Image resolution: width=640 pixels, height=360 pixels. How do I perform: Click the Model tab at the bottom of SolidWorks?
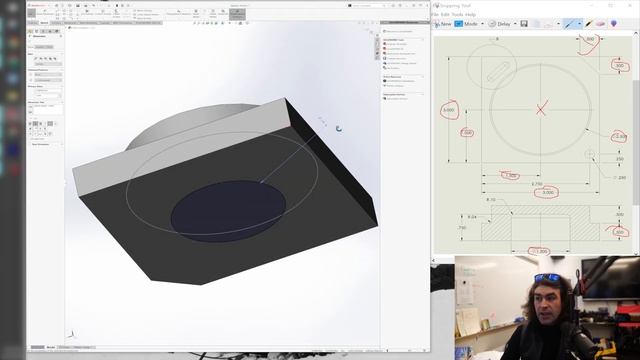click(51, 347)
